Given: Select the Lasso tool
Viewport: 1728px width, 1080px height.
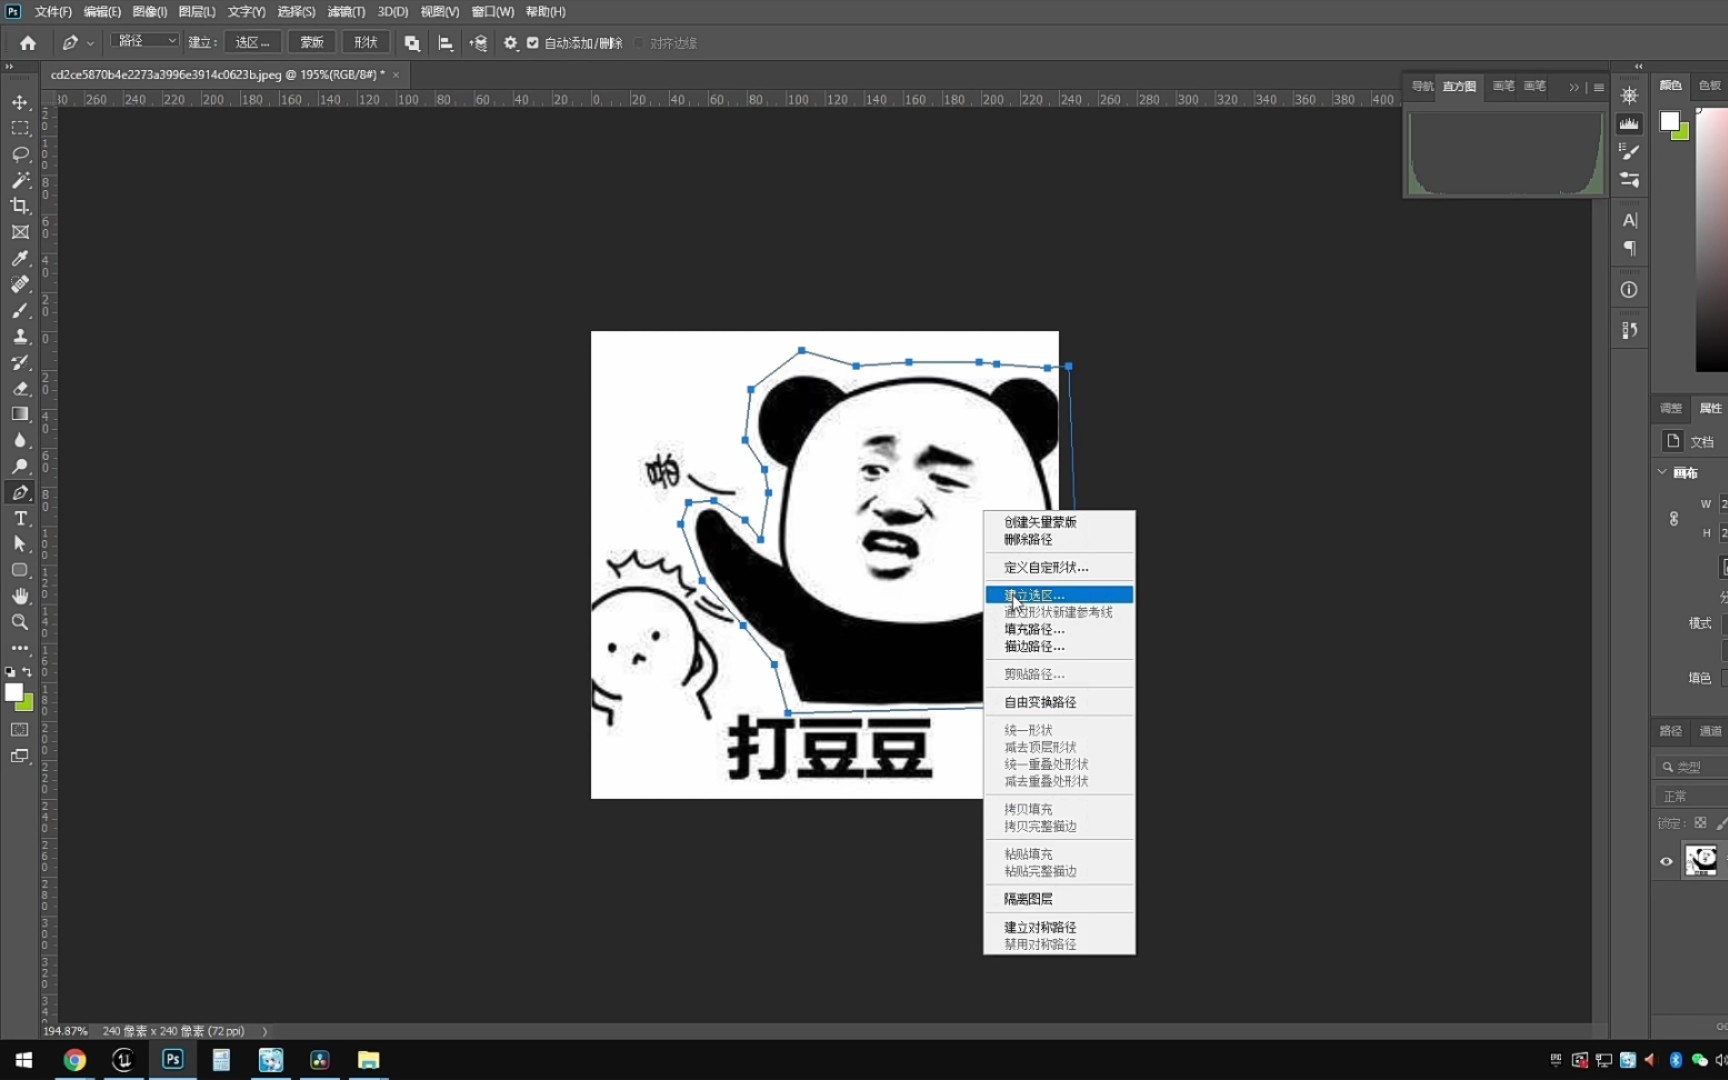Looking at the screenshot, I should (20, 154).
